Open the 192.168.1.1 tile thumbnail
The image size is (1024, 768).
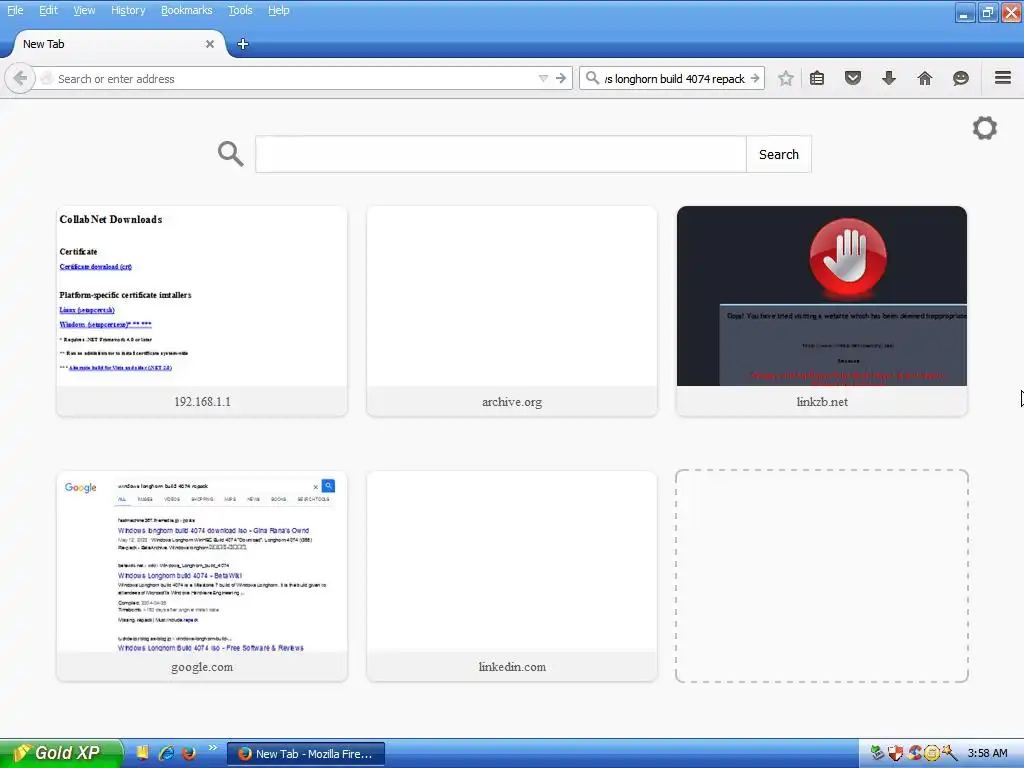[202, 296]
